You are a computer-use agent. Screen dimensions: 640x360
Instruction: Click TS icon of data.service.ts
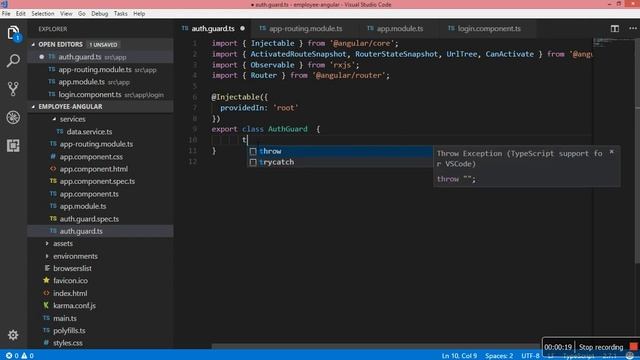point(60,131)
